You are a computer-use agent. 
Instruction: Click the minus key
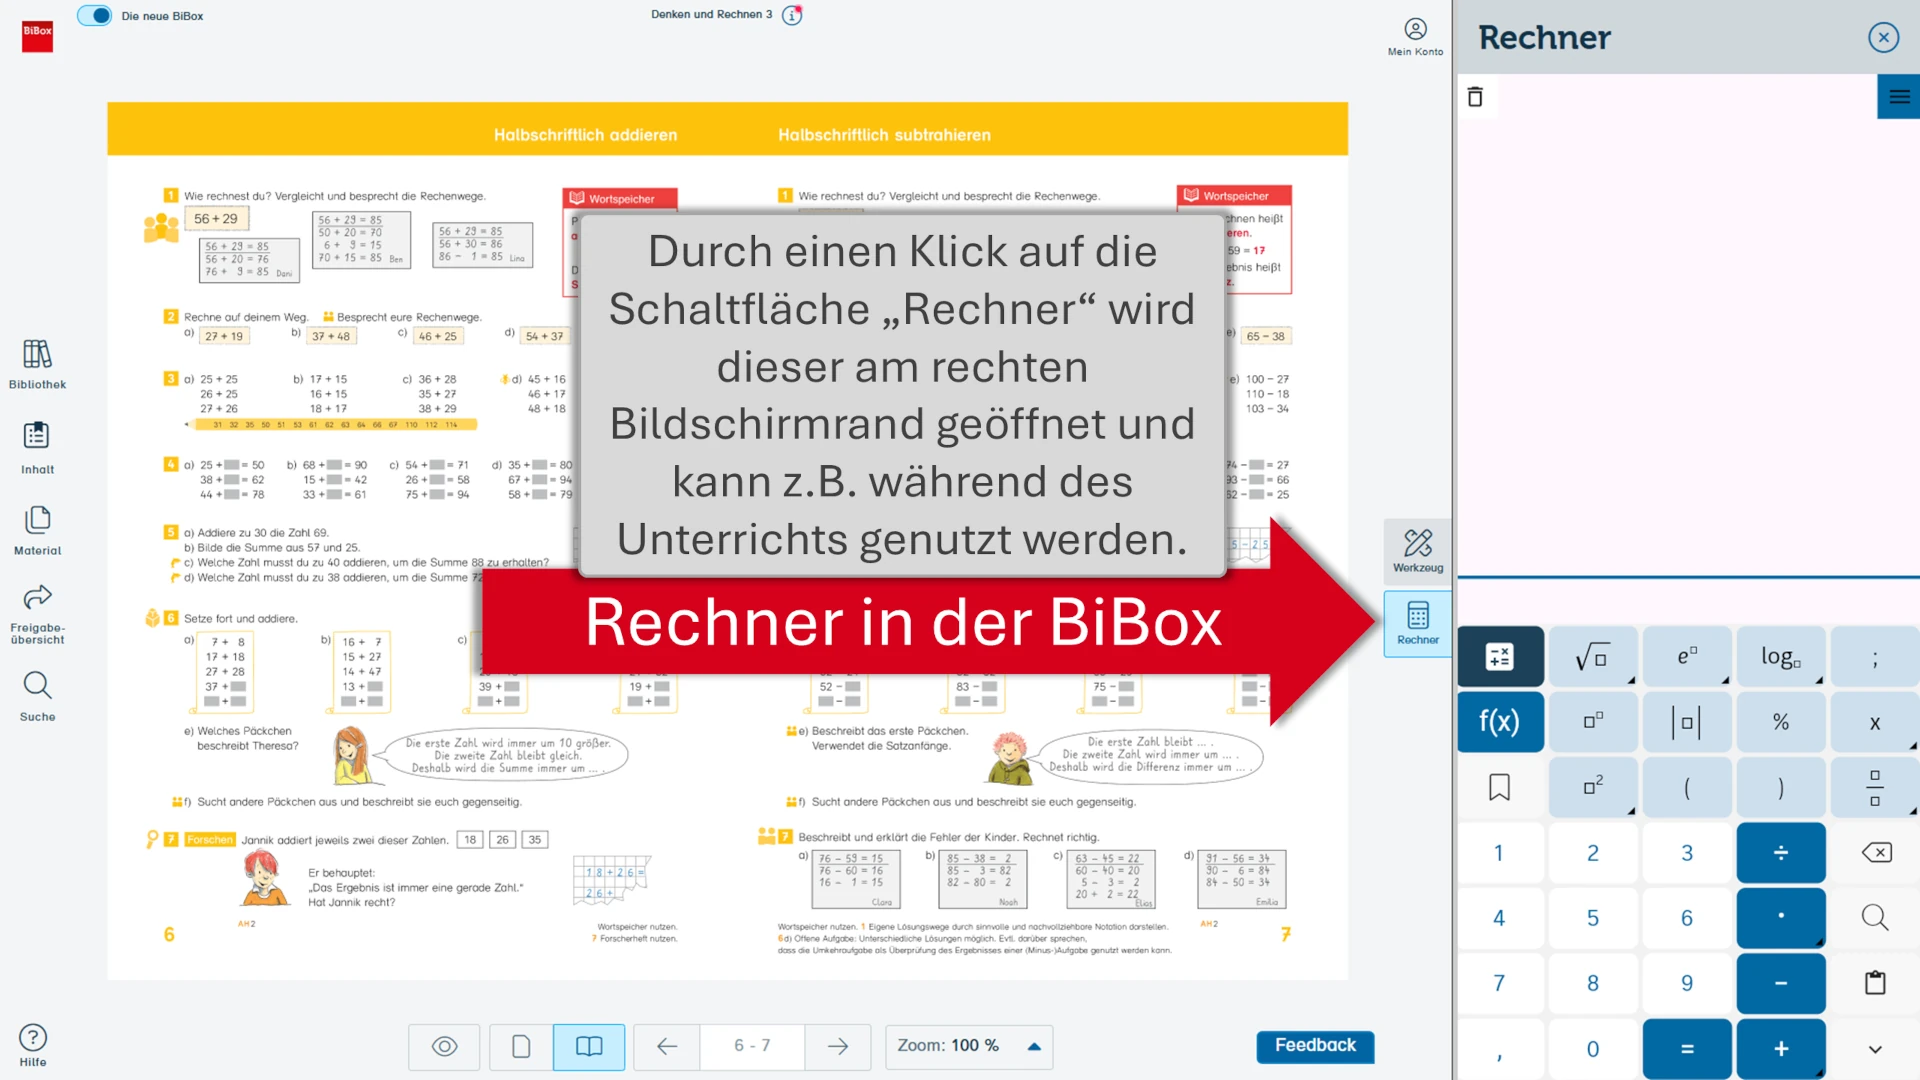point(1781,983)
